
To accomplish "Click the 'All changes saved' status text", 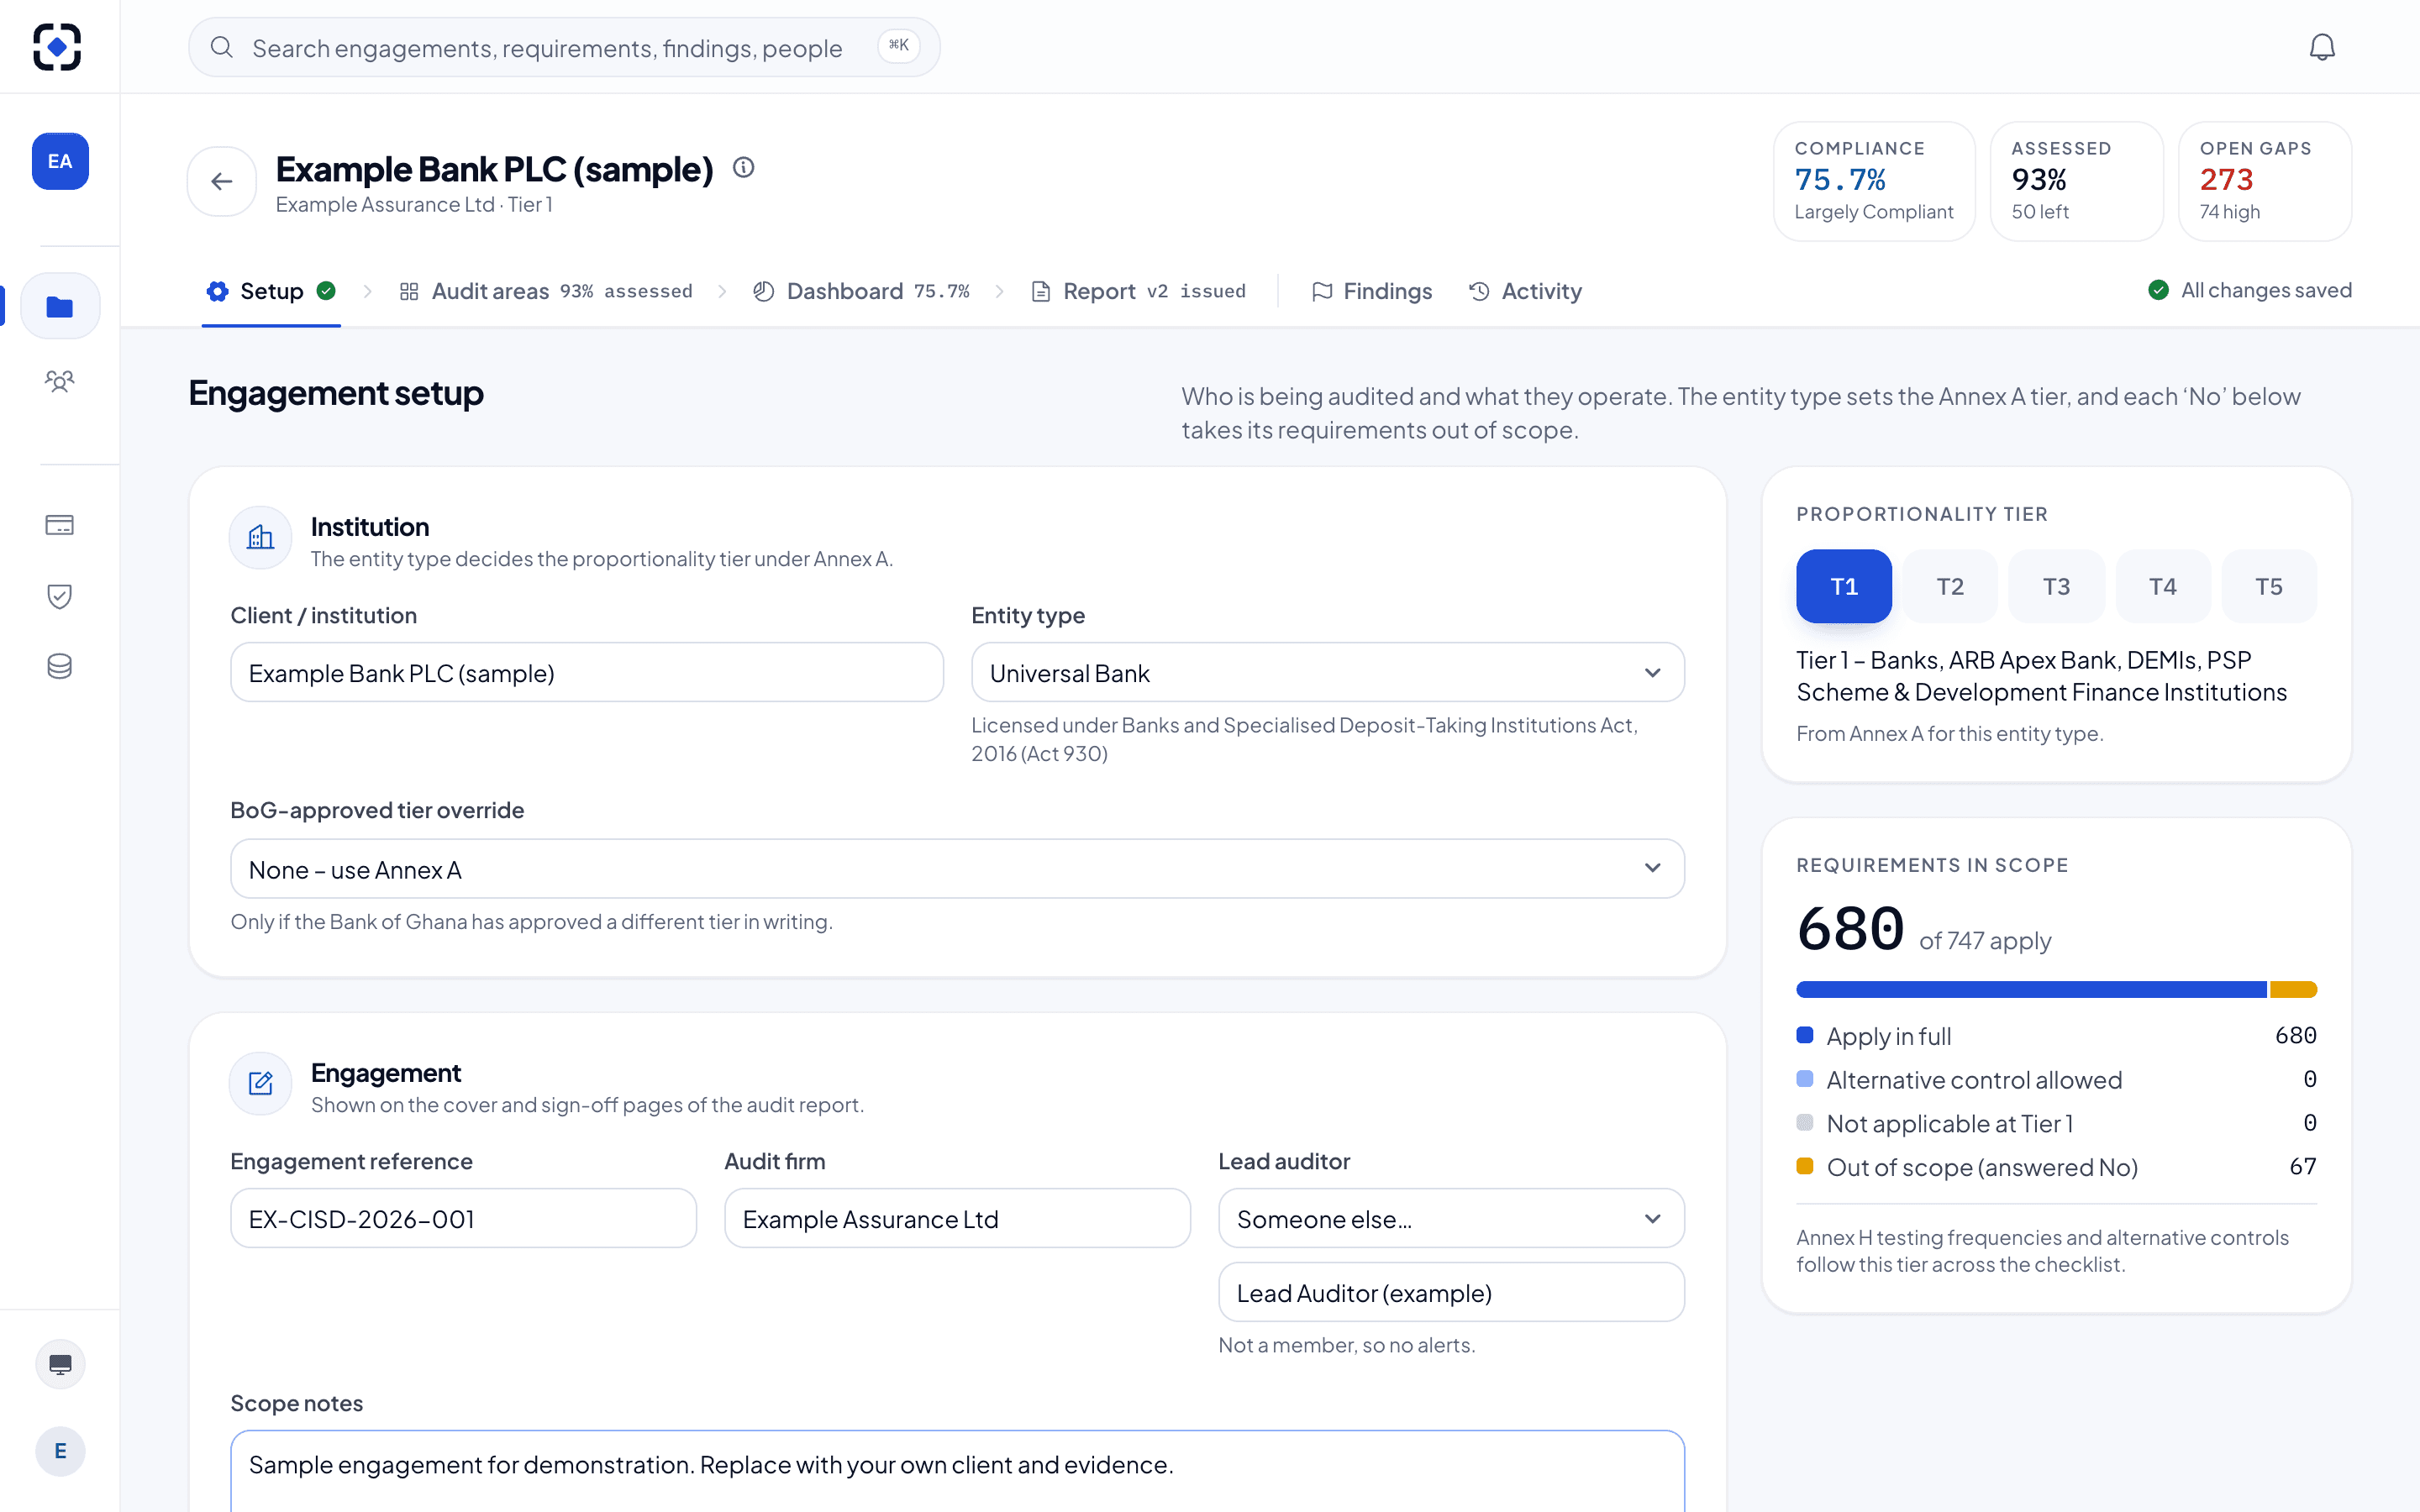I will [x=2266, y=290].
